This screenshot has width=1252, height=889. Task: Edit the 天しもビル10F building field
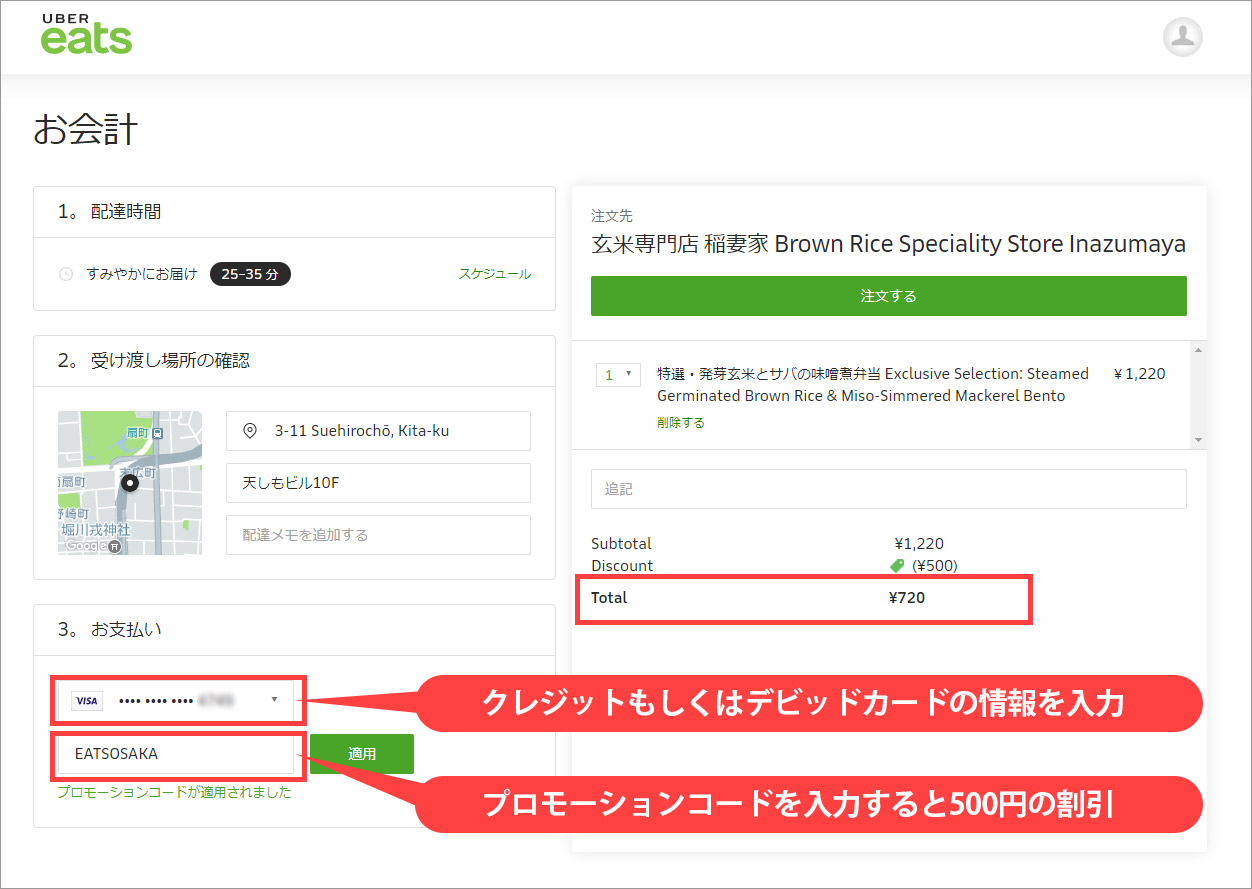pyautogui.click(x=378, y=483)
